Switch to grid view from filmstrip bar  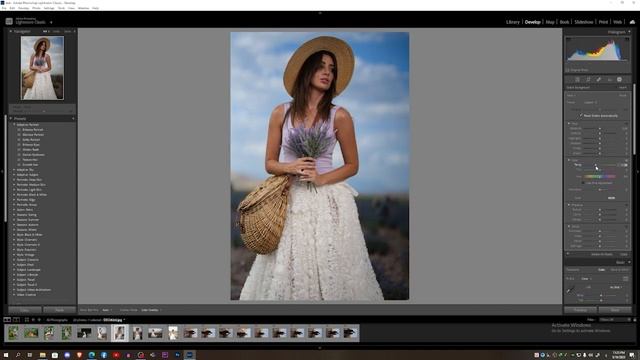tap(27, 320)
